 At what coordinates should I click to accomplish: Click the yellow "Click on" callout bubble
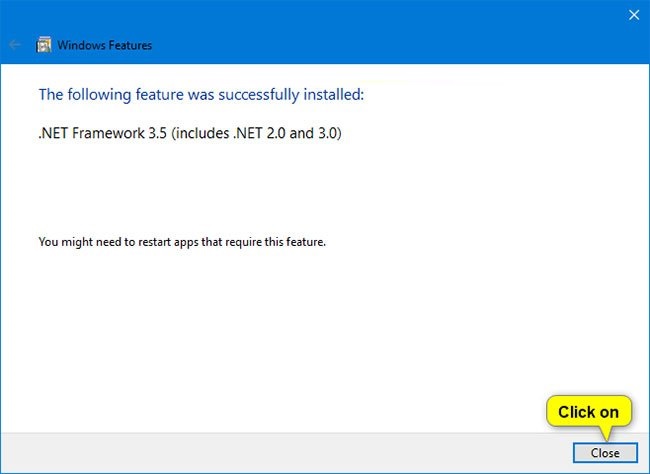click(x=588, y=411)
